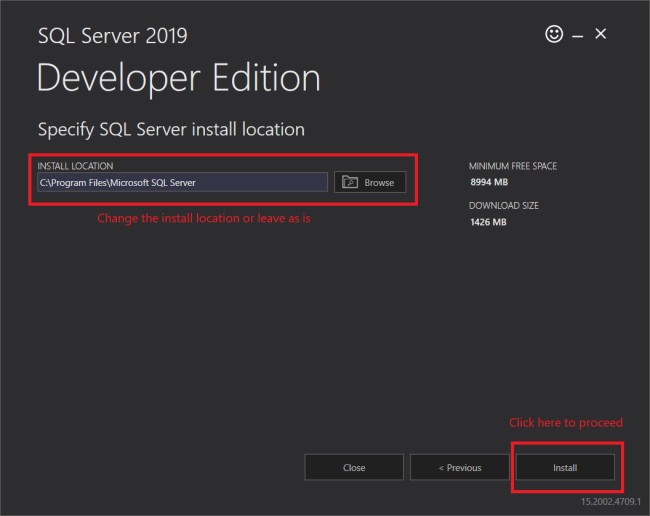This screenshot has height=516, width=650.
Task: Click the INSTALL LOCATION field label
Action: [75, 166]
